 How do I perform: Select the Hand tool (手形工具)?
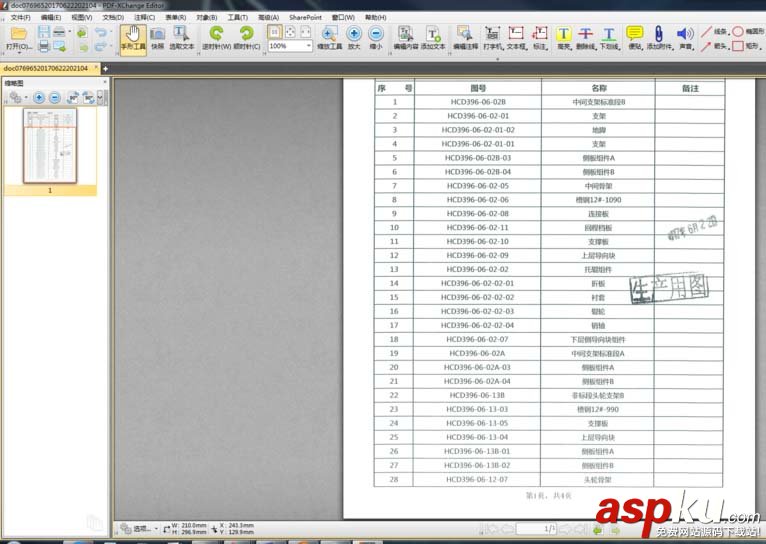click(133, 40)
